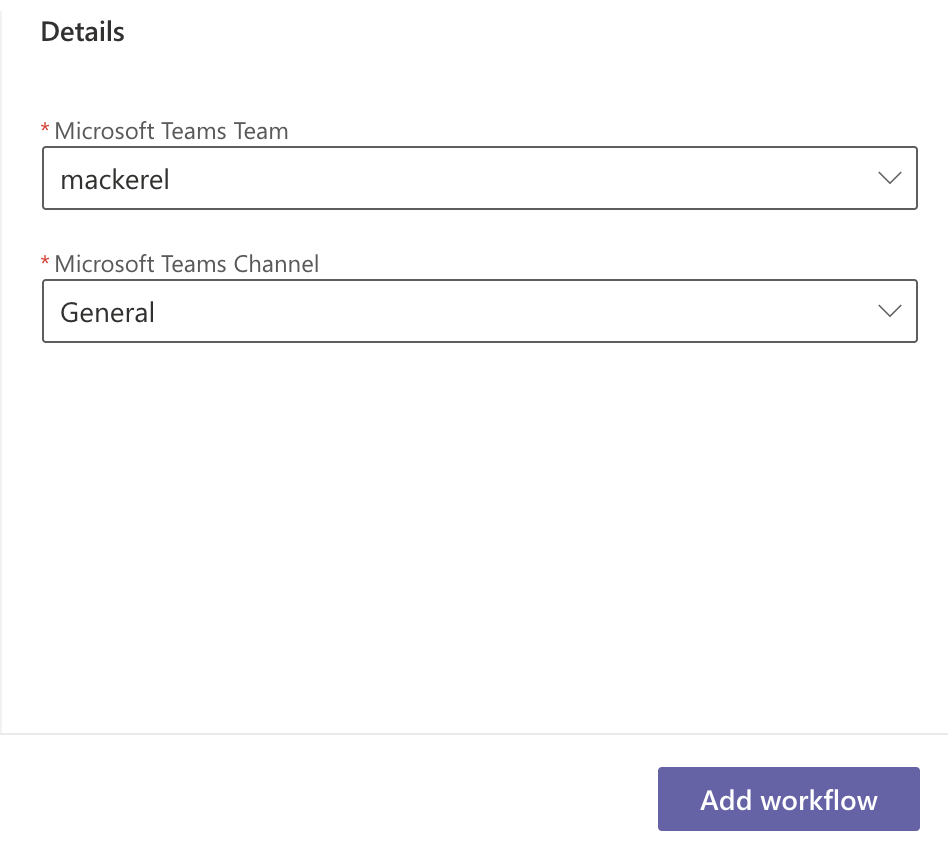The width and height of the screenshot is (948, 866).
Task: Open the Microsoft Teams Channel dropdown showing General
Action: click(479, 311)
